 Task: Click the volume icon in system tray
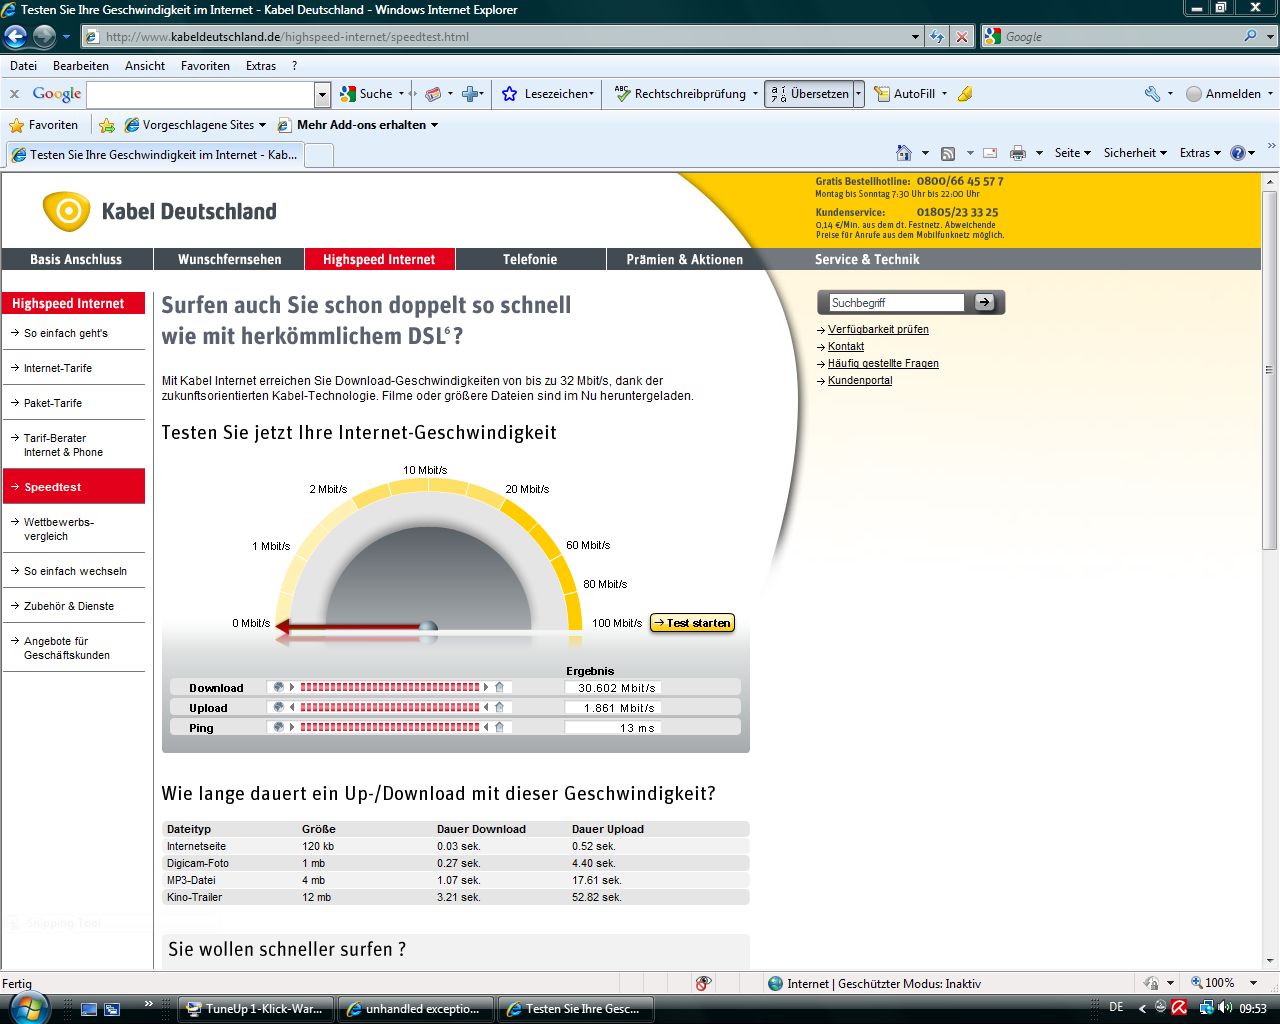(x=1225, y=1008)
